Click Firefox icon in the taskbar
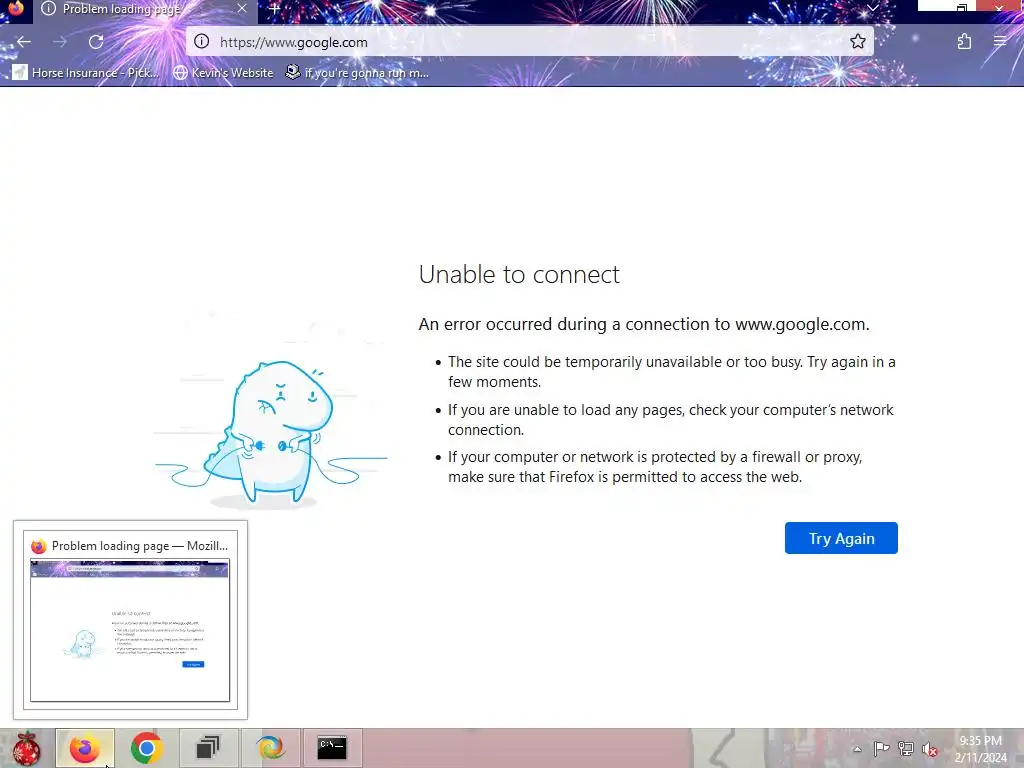 [x=85, y=748]
